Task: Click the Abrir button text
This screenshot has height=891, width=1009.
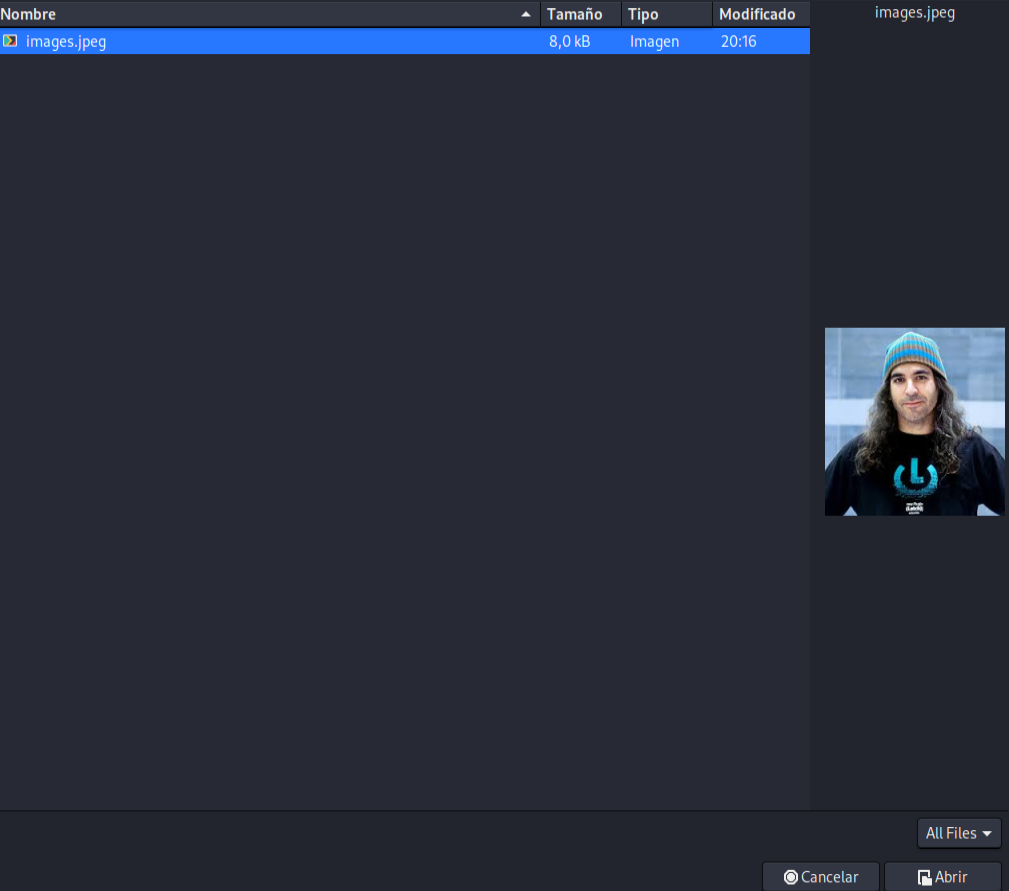Action: (950, 877)
